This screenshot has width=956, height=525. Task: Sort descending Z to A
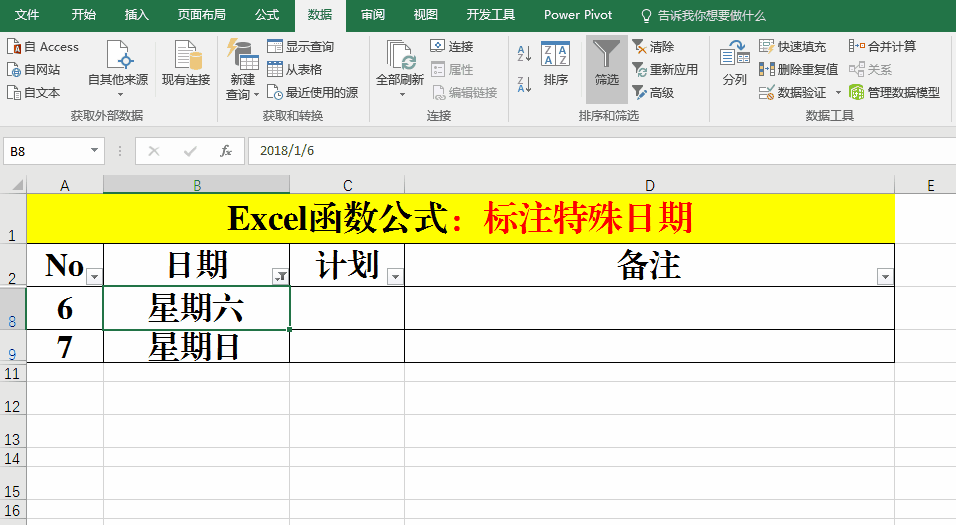click(x=524, y=84)
